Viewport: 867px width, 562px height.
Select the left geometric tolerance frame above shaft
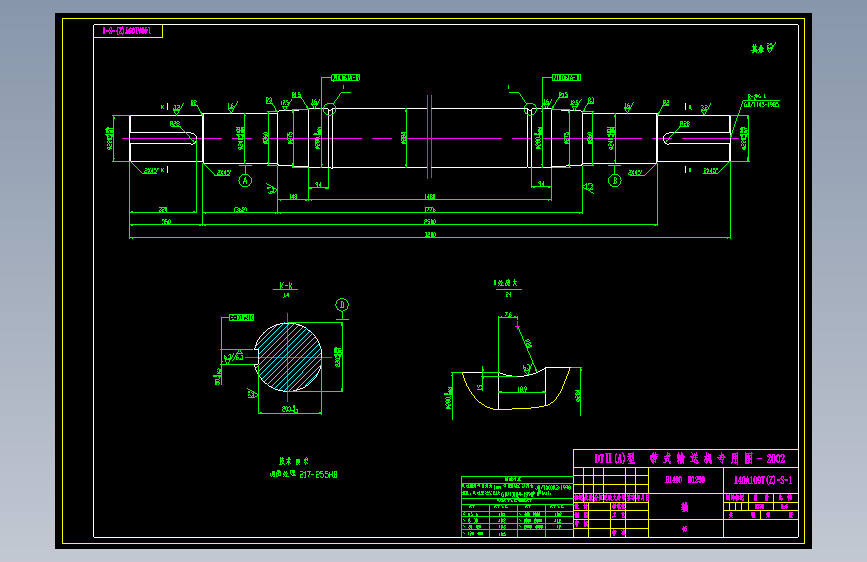346,78
